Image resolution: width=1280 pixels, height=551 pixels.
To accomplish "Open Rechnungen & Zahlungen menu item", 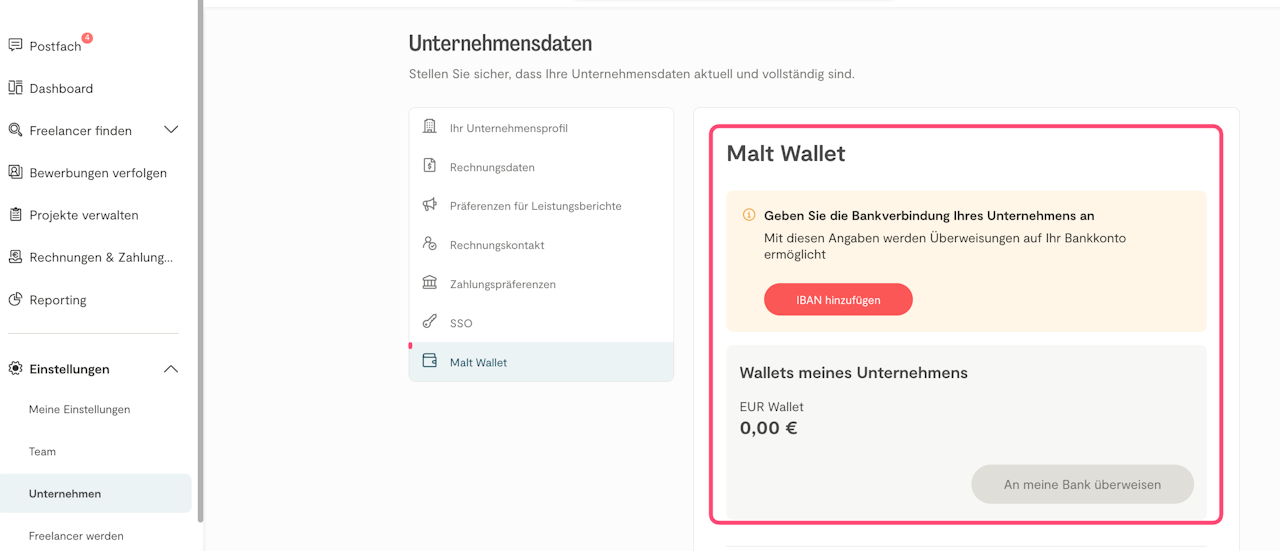I will pyautogui.click(x=100, y=257).
